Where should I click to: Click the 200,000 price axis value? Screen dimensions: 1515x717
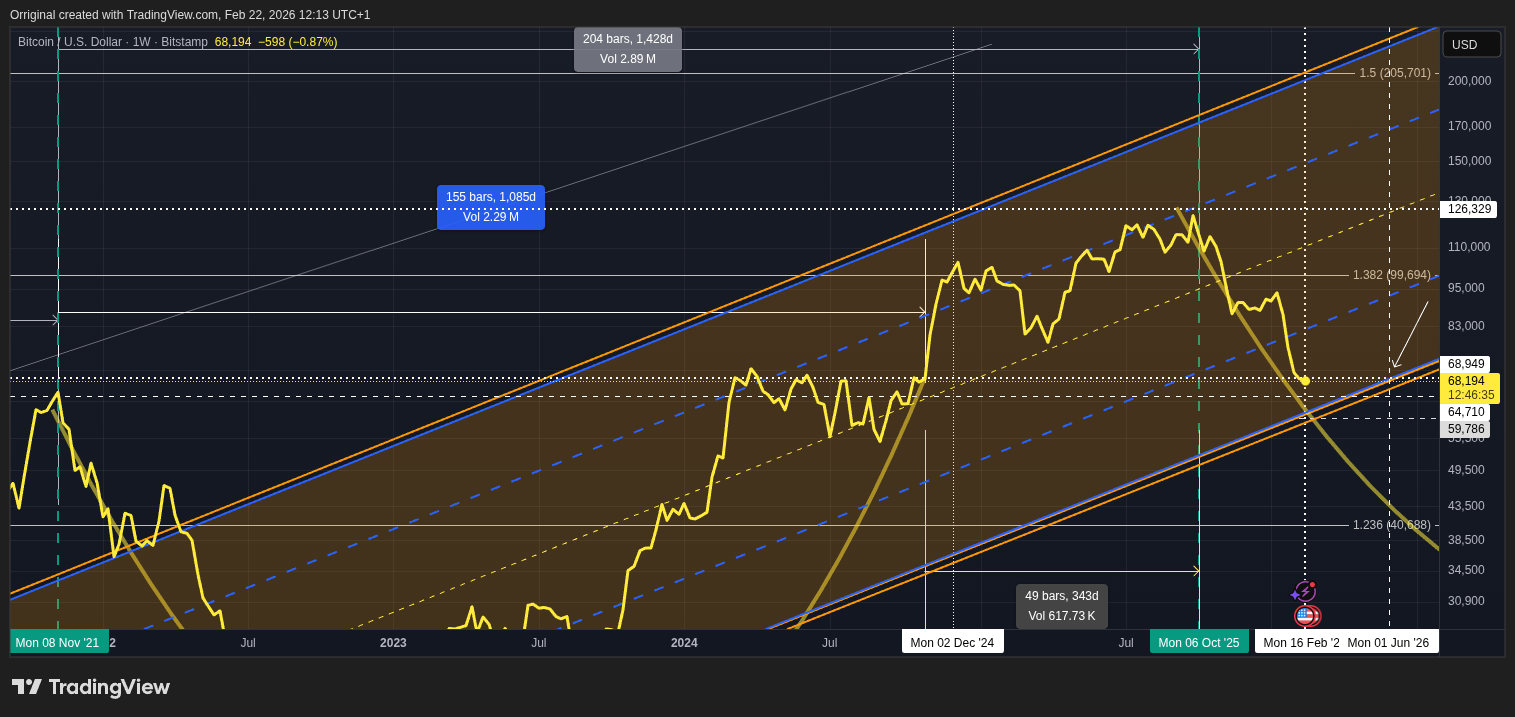1469,81
